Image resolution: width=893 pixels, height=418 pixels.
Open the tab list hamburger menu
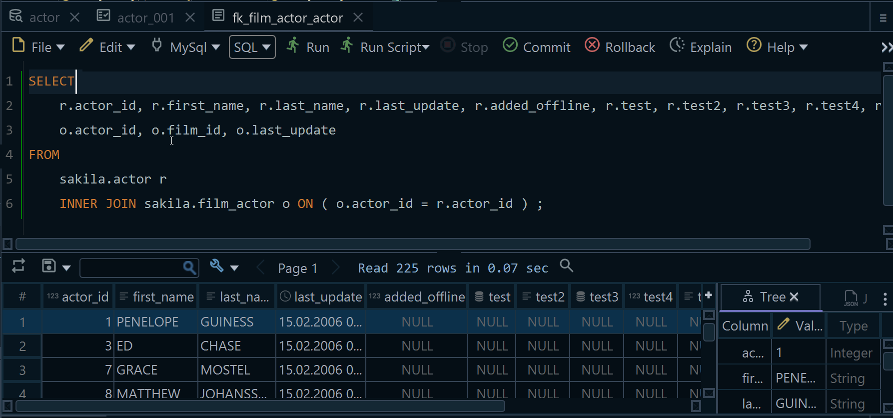[x=883, y=18]
